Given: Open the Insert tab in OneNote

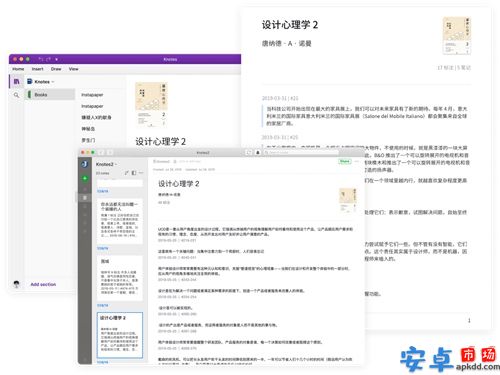Looking at the screenshot, I should tap(38, 69).
